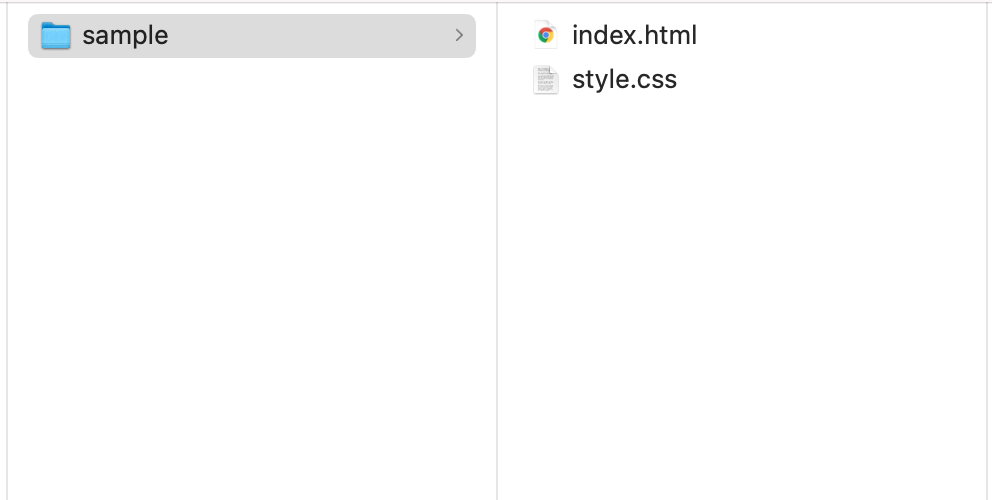
Task: Click the text document icon beside style.css
Action: [x=545, y=80]
